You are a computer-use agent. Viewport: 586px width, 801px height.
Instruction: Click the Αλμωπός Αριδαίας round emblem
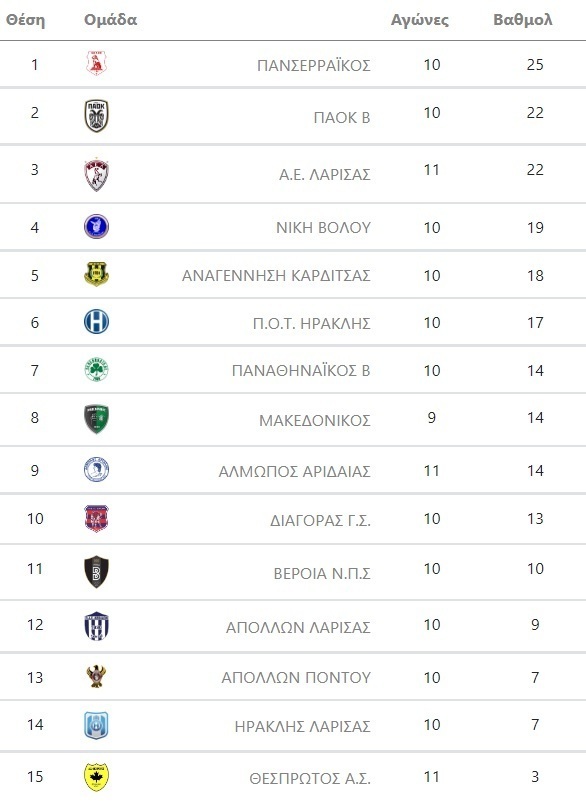[97, 470]
